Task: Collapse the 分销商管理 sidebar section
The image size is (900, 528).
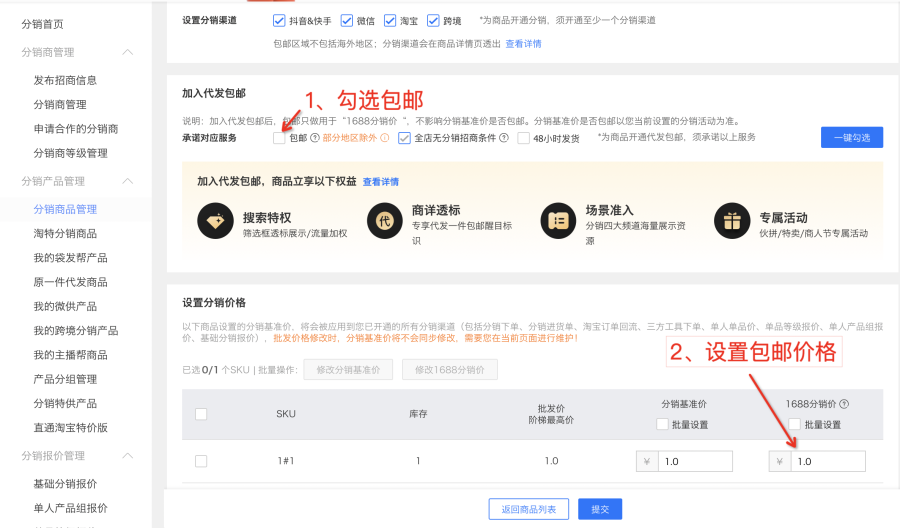Action: click(x=127, y=52)
